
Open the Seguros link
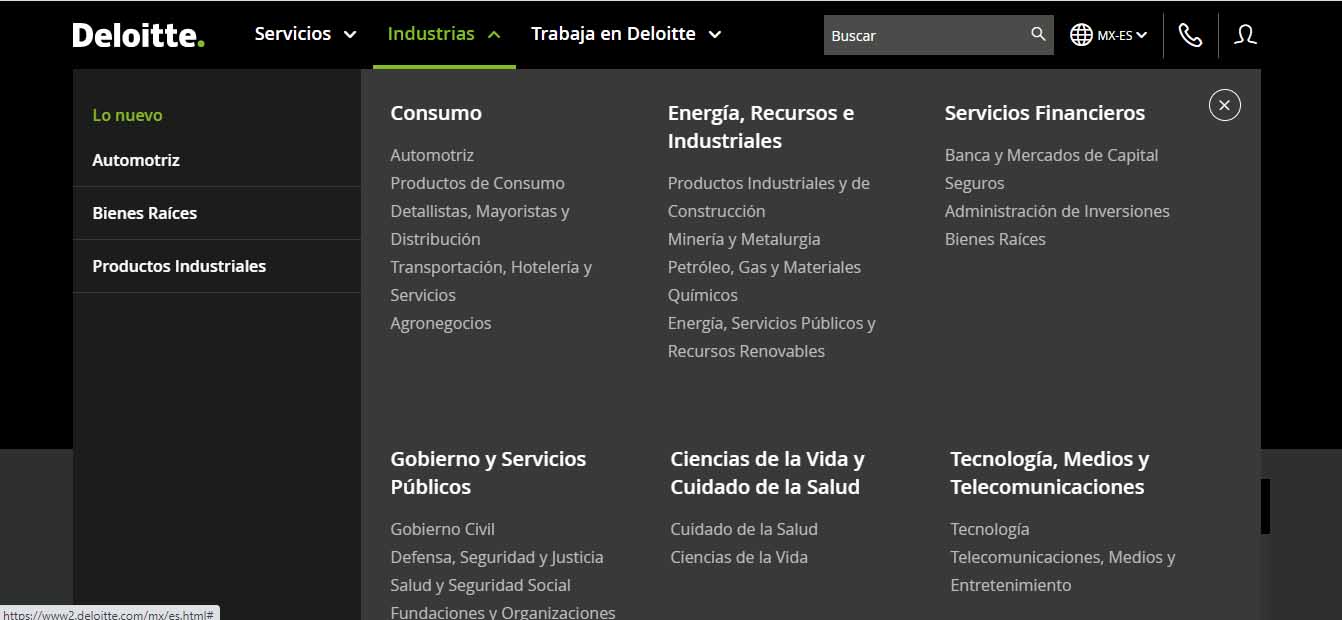click(974, 183)
